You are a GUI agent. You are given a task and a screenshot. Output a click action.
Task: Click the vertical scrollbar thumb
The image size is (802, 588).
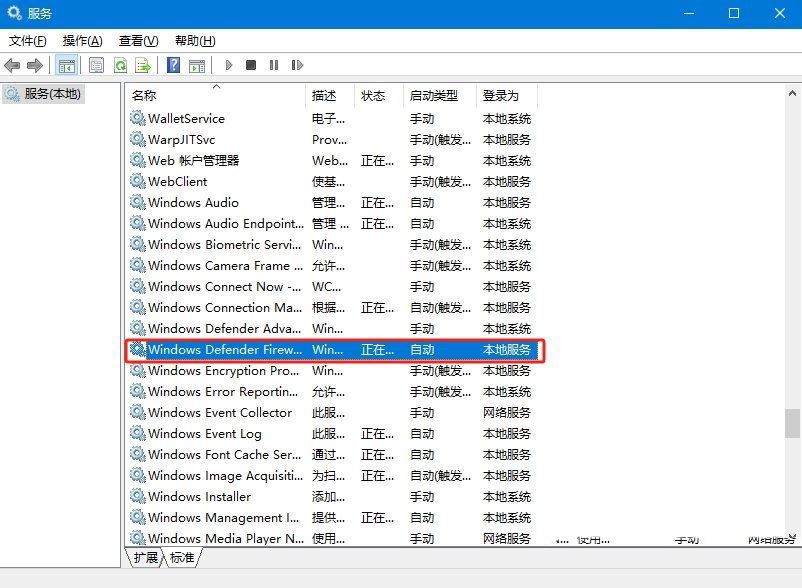[792, 423]
